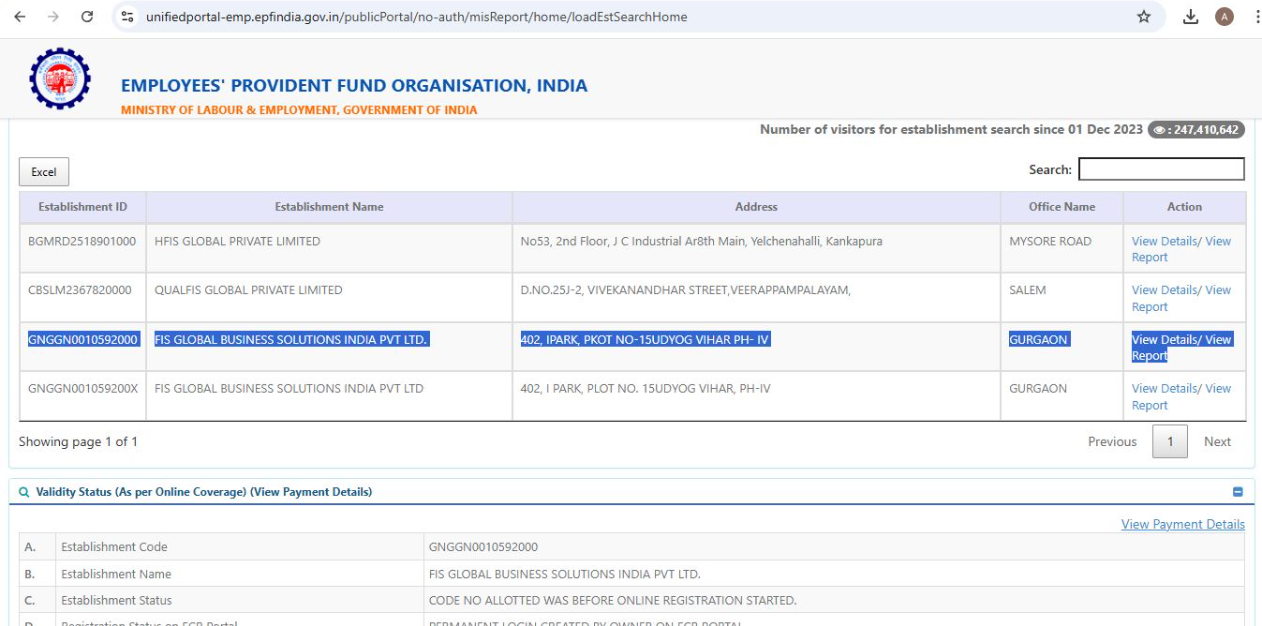The image size is (1262, 626).
Task: Open site information icon in address bar
Action: (x=127, y=17)
